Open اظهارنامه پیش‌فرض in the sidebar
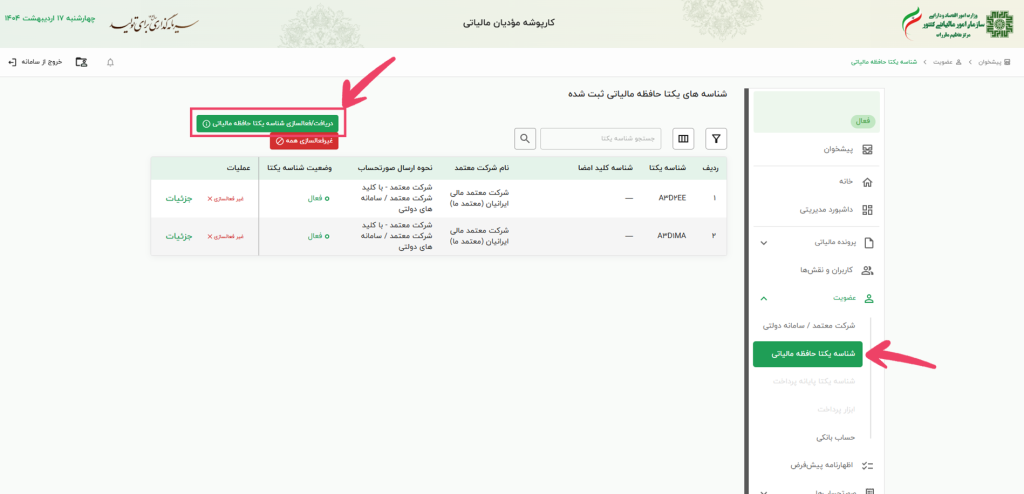This screenshot has height=494, width=1024. coord(818,465)
